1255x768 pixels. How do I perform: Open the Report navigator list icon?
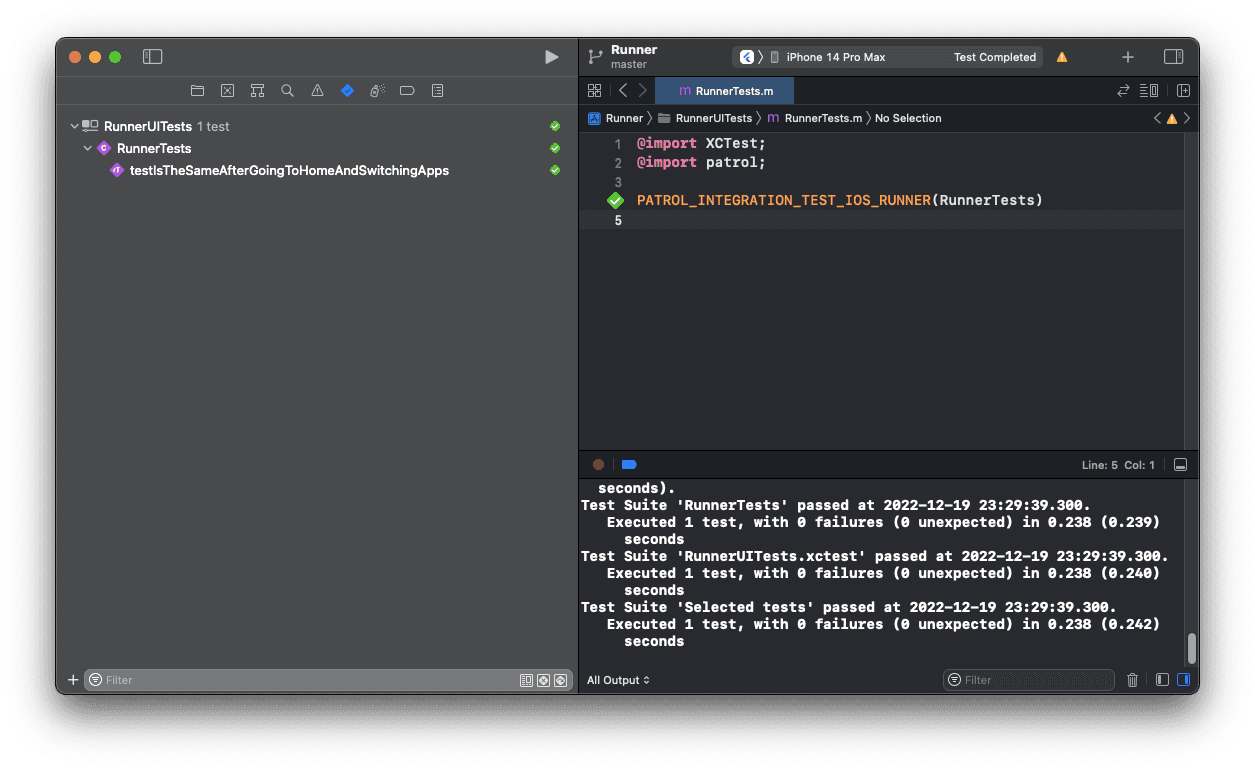click(437, 90)
